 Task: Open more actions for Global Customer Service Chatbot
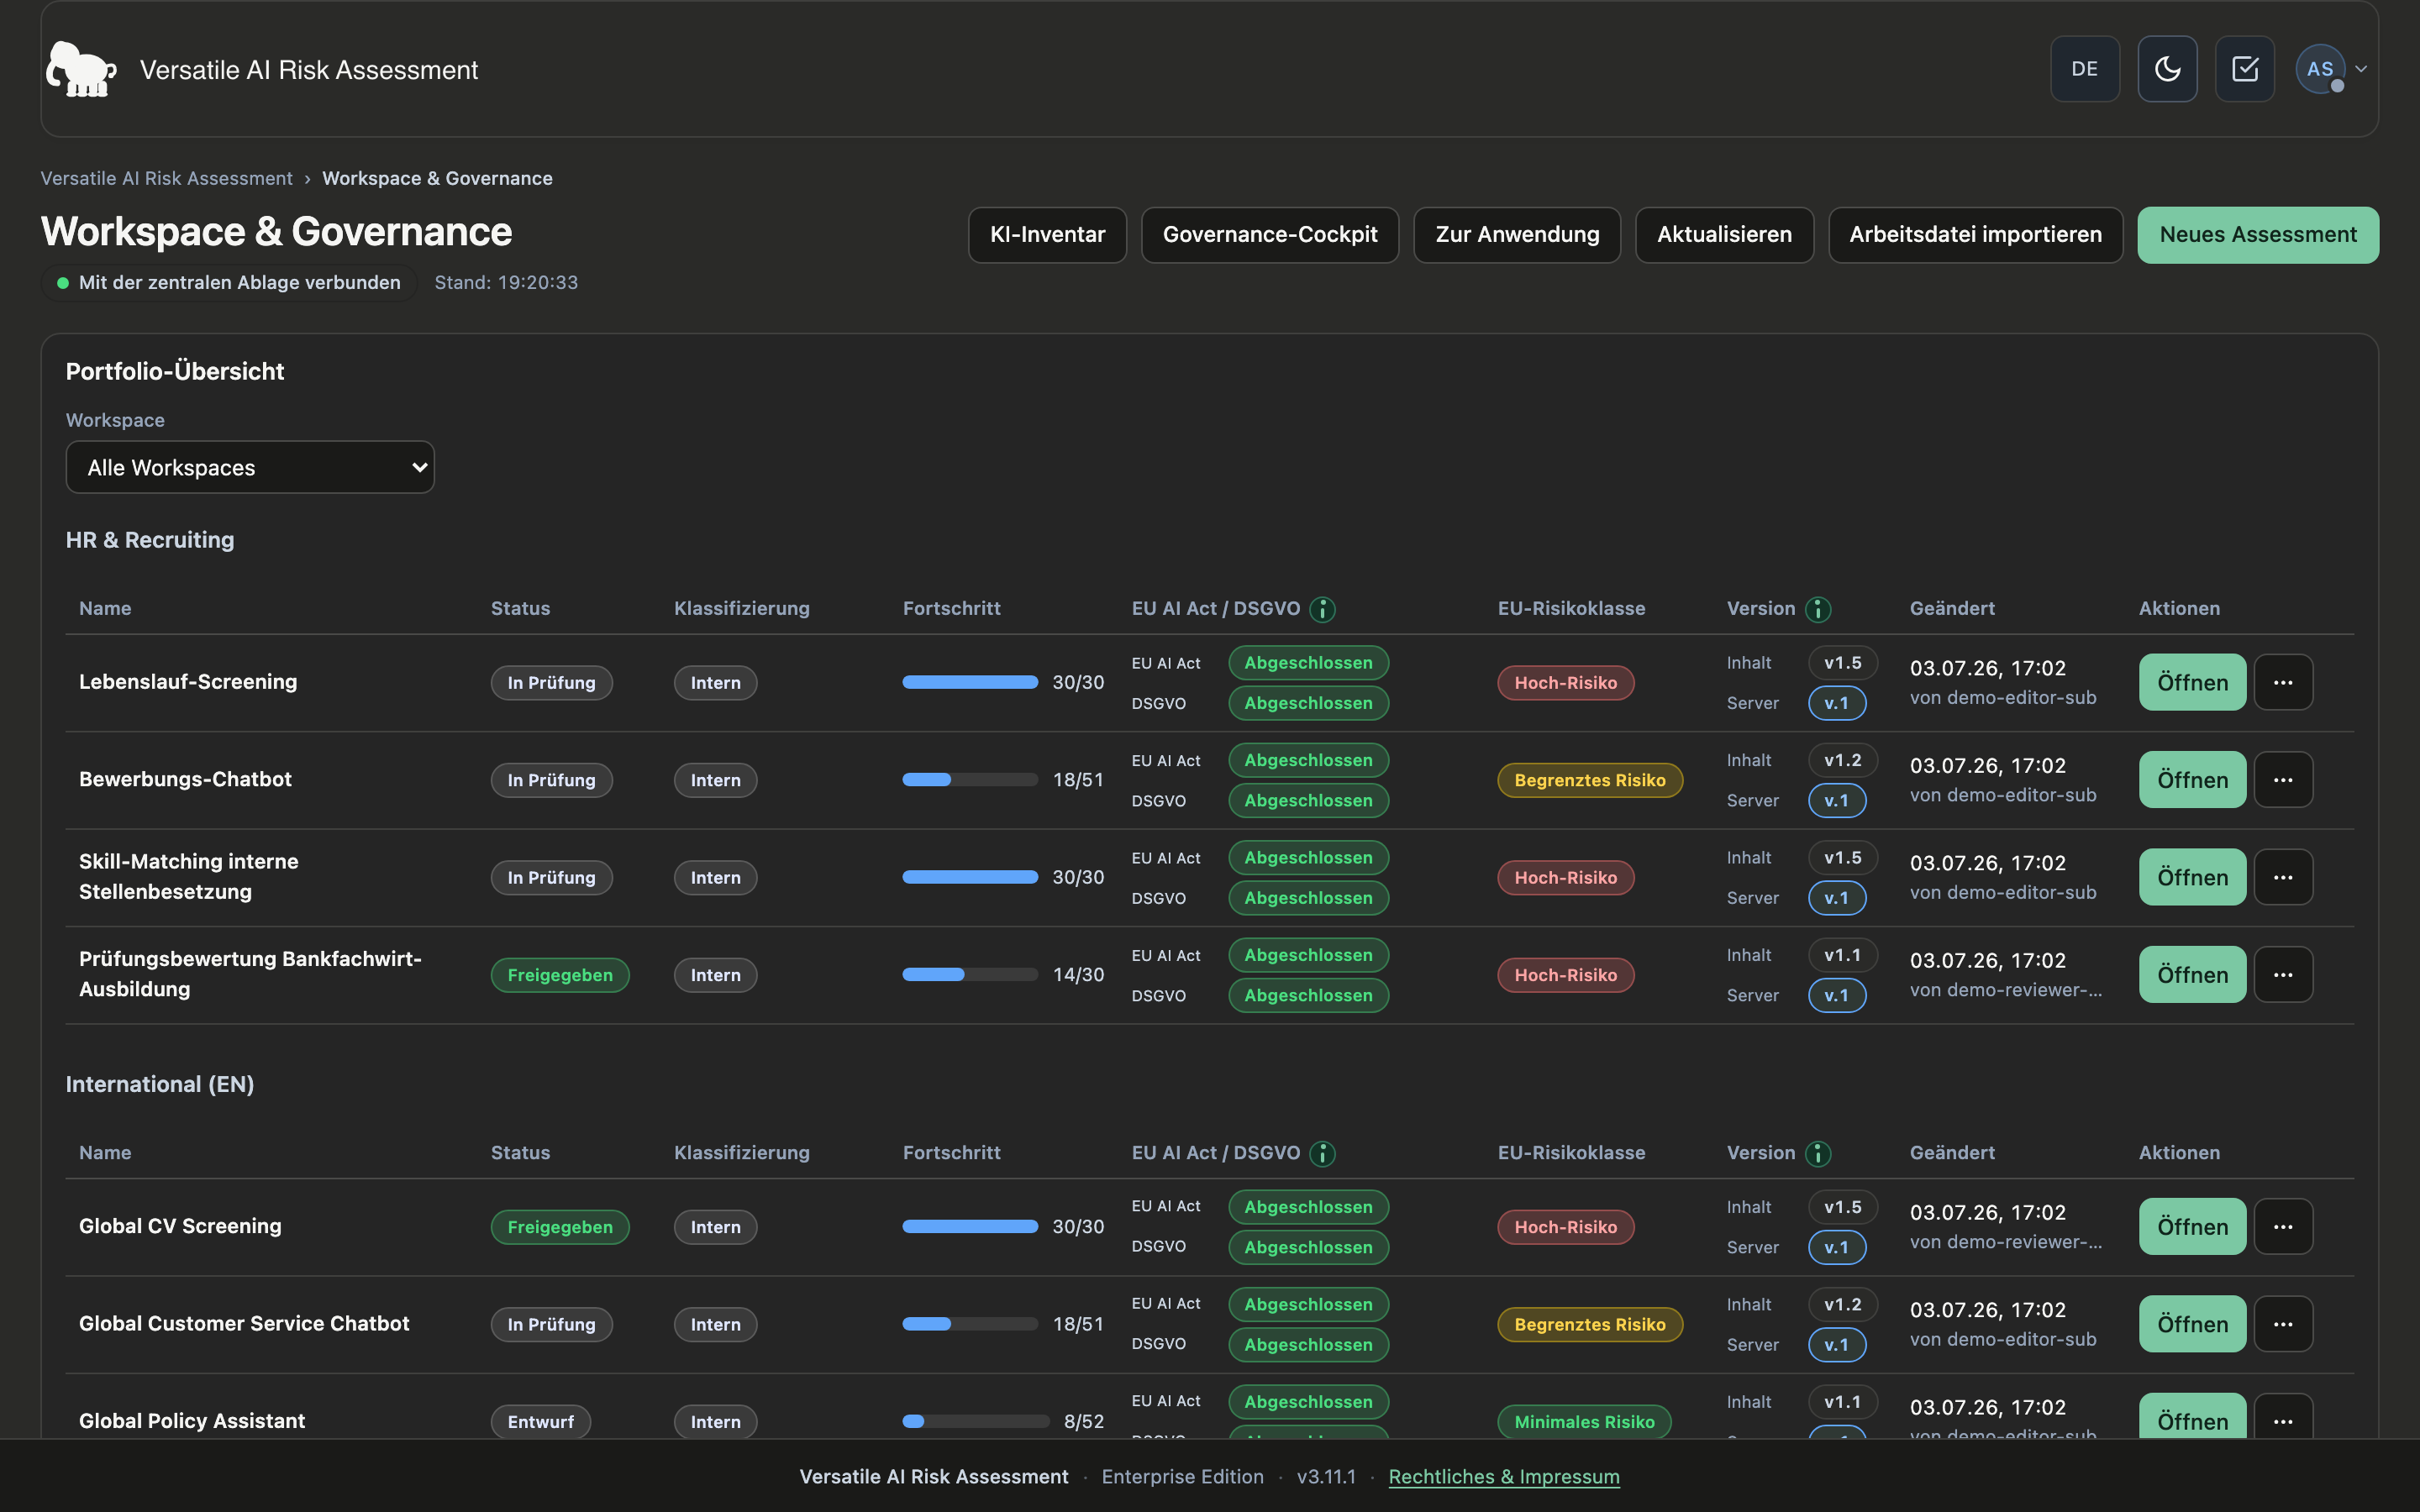(x=2283, y=1324)
